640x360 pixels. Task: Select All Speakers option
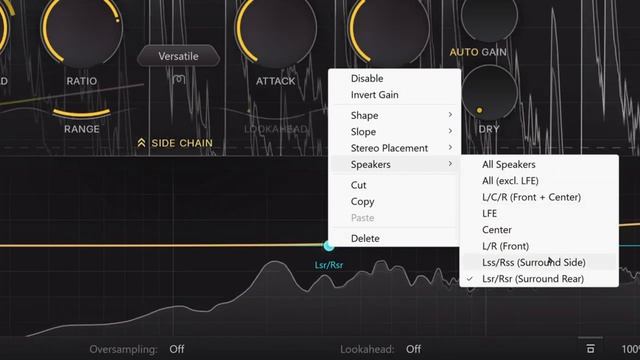tap(539, 164)
